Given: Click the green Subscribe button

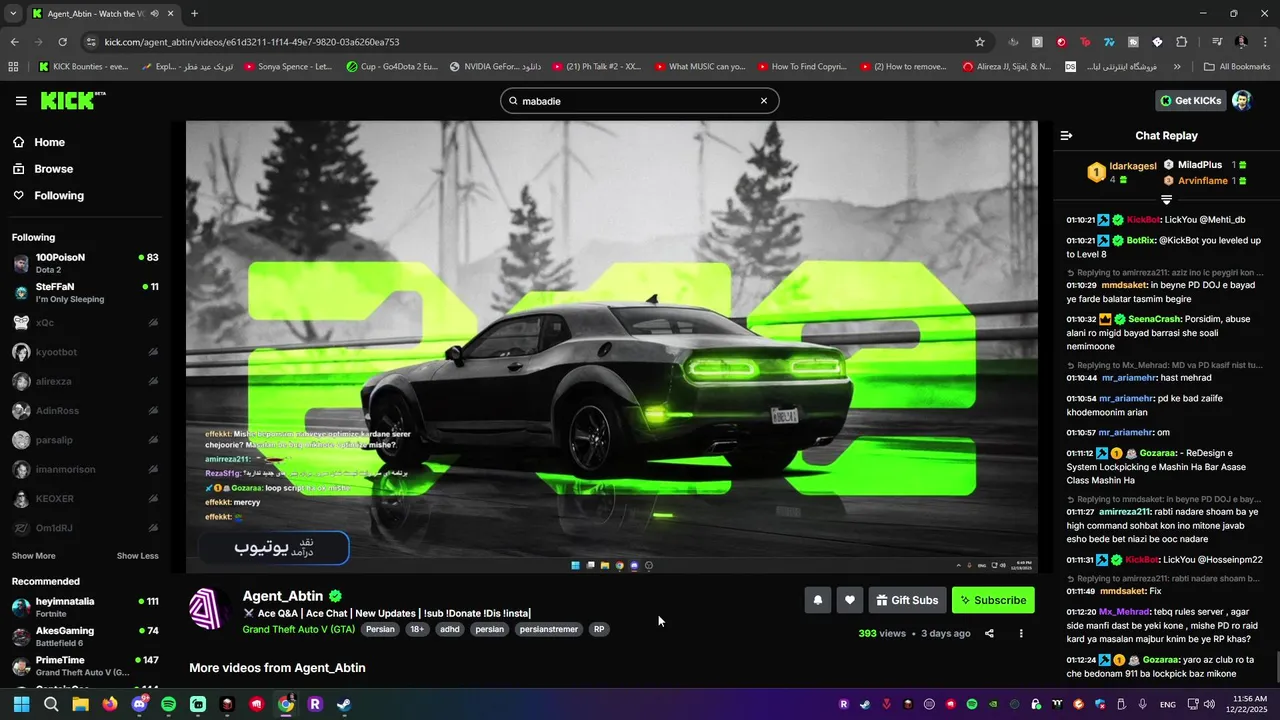Looking at the screenshot, I should tap(993, 600).
